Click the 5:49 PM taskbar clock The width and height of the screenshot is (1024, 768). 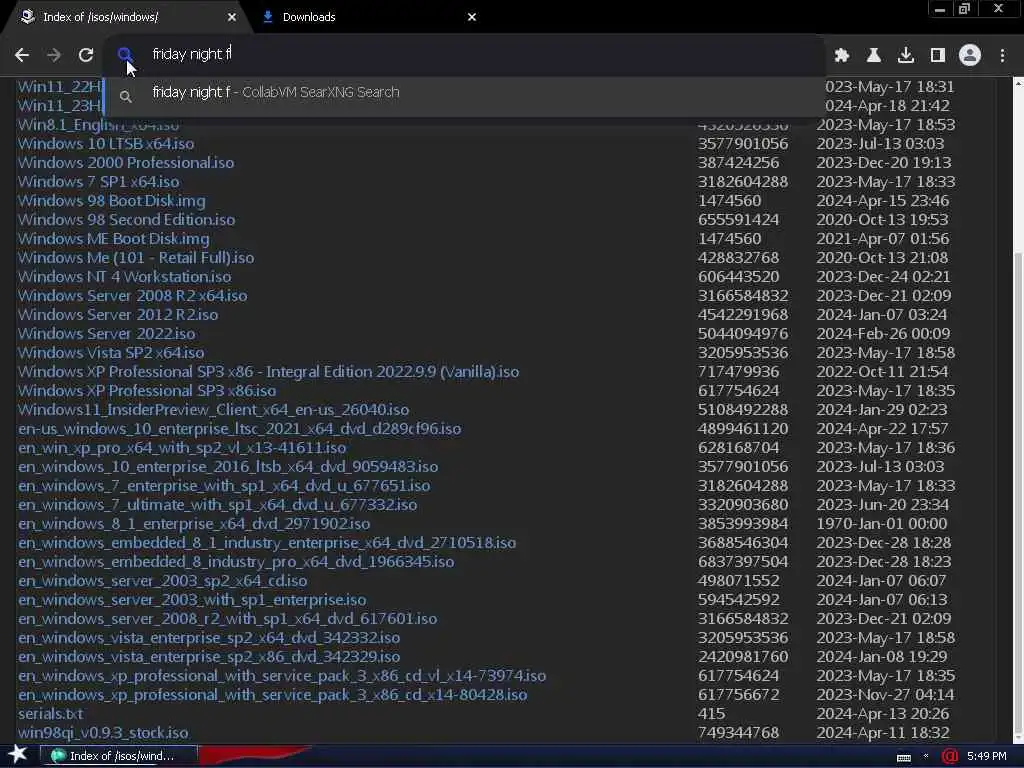987,756
